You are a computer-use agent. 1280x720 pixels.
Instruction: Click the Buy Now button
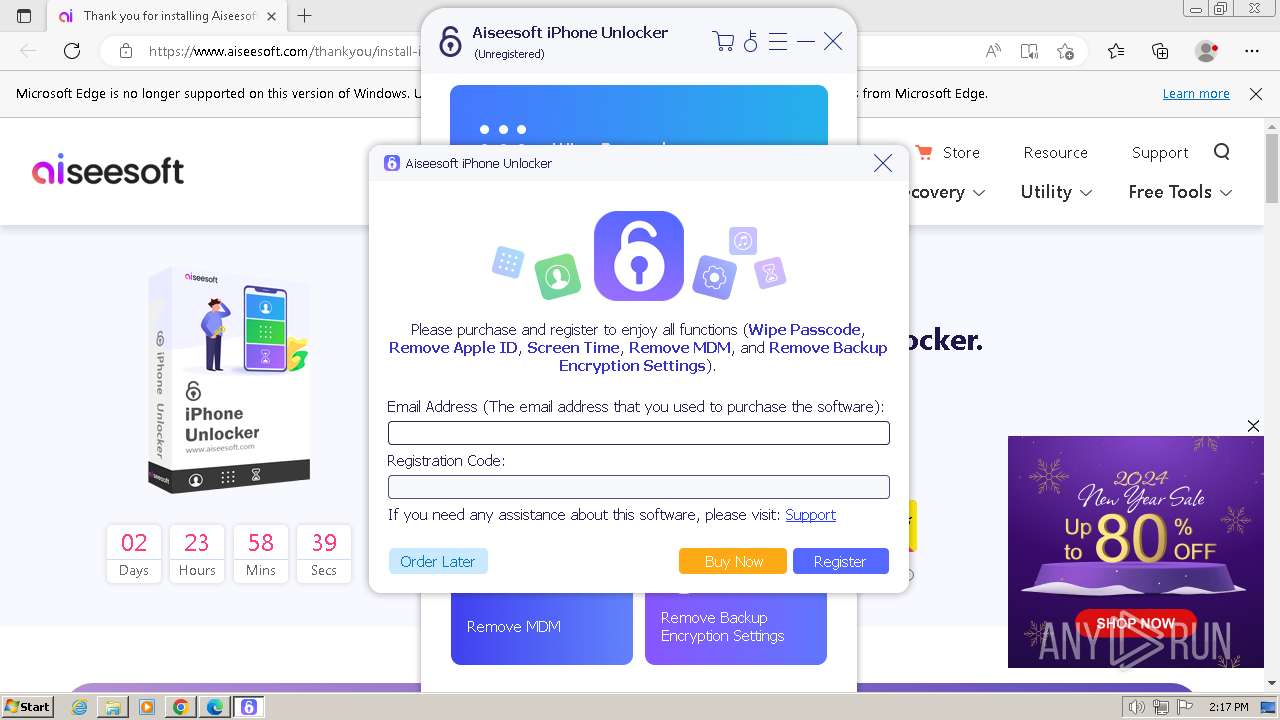pyautogui.click(x=733, y=561)
